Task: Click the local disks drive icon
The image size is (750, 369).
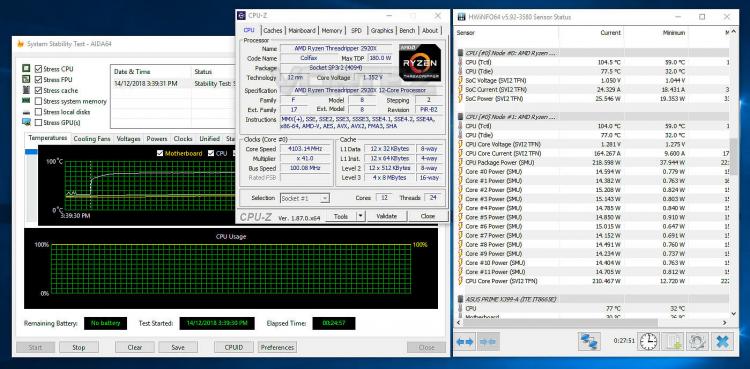Action: (26, 112)
